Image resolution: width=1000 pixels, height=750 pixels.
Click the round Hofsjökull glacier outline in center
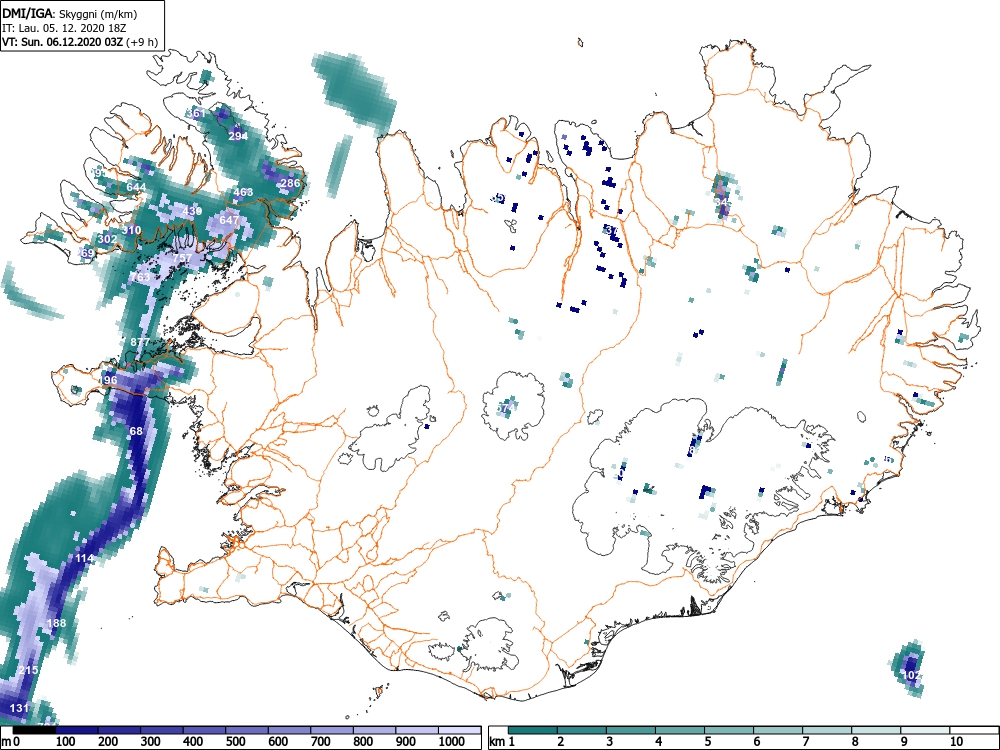point(513,406)
